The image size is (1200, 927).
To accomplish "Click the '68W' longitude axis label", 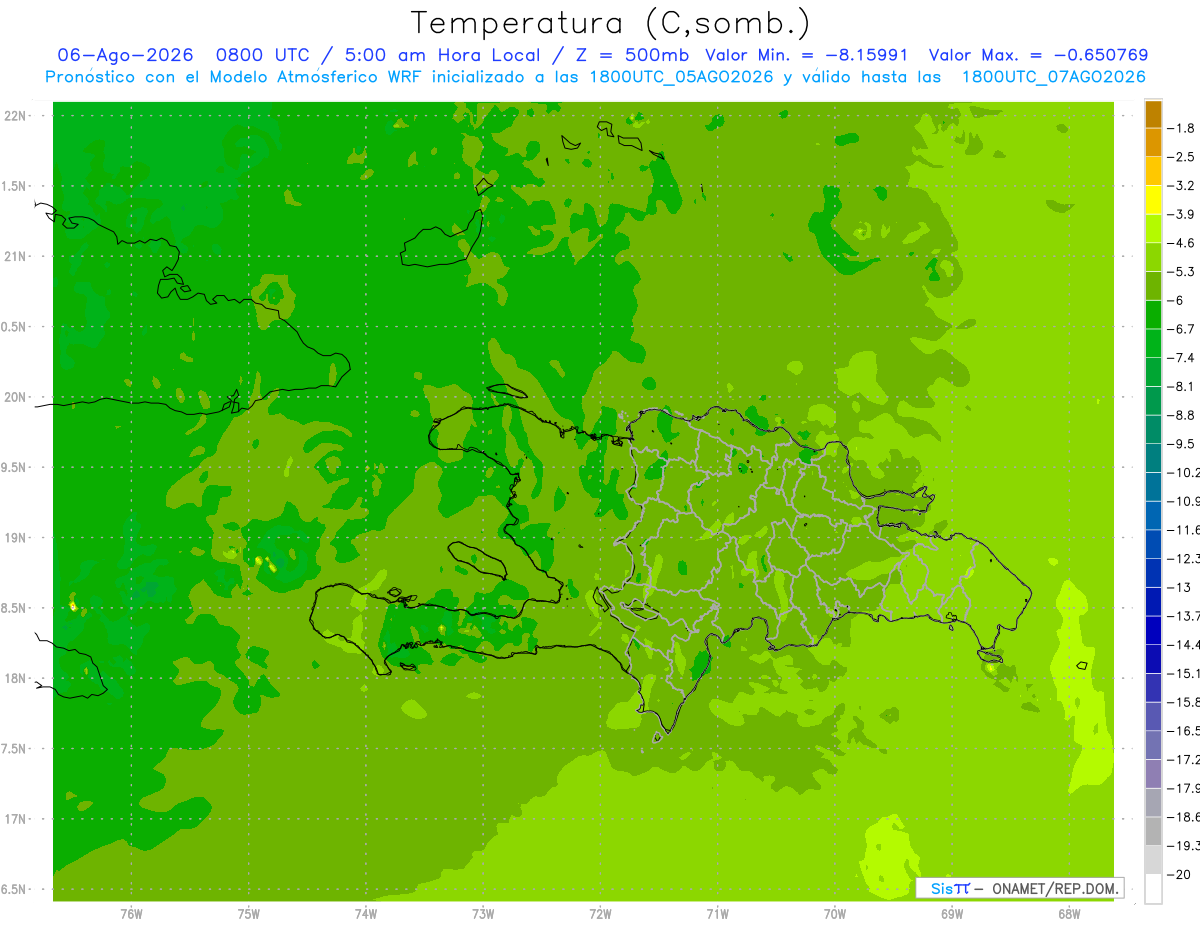I will click(1069, 913).
